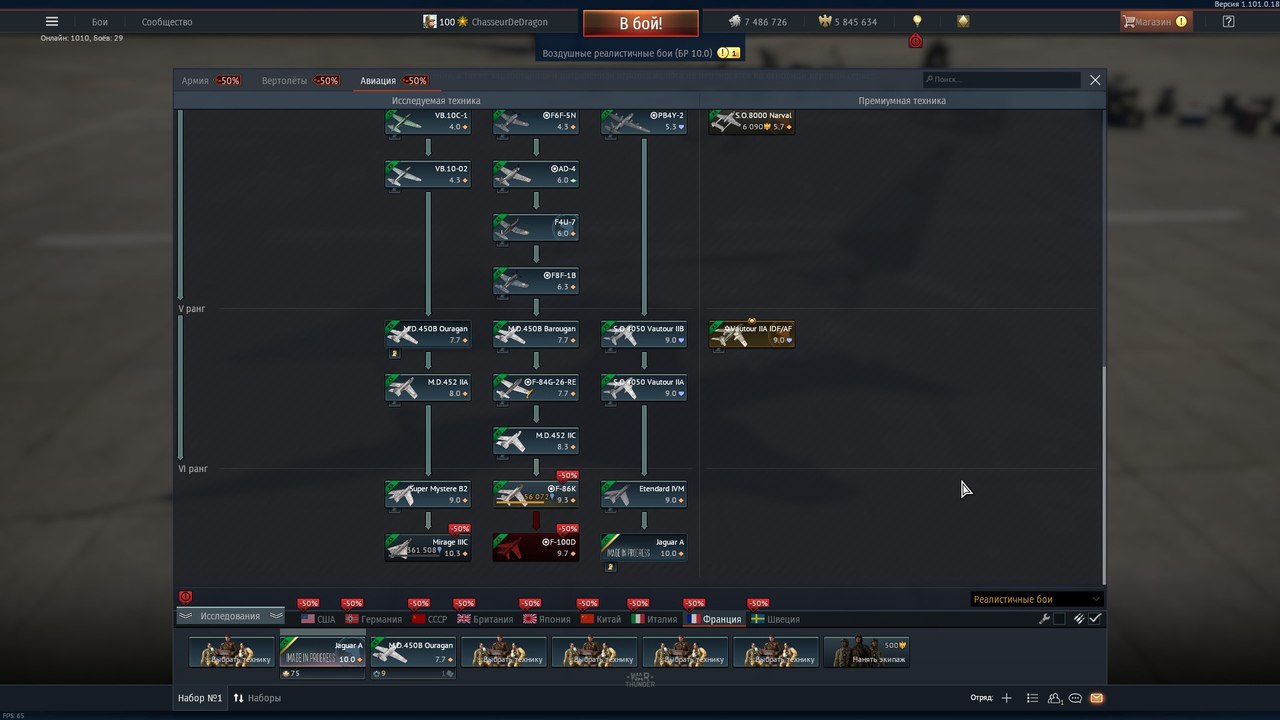Choose the Британия nation tab
The height and width of the screenshot is (720, 1280).
[485, 619]
